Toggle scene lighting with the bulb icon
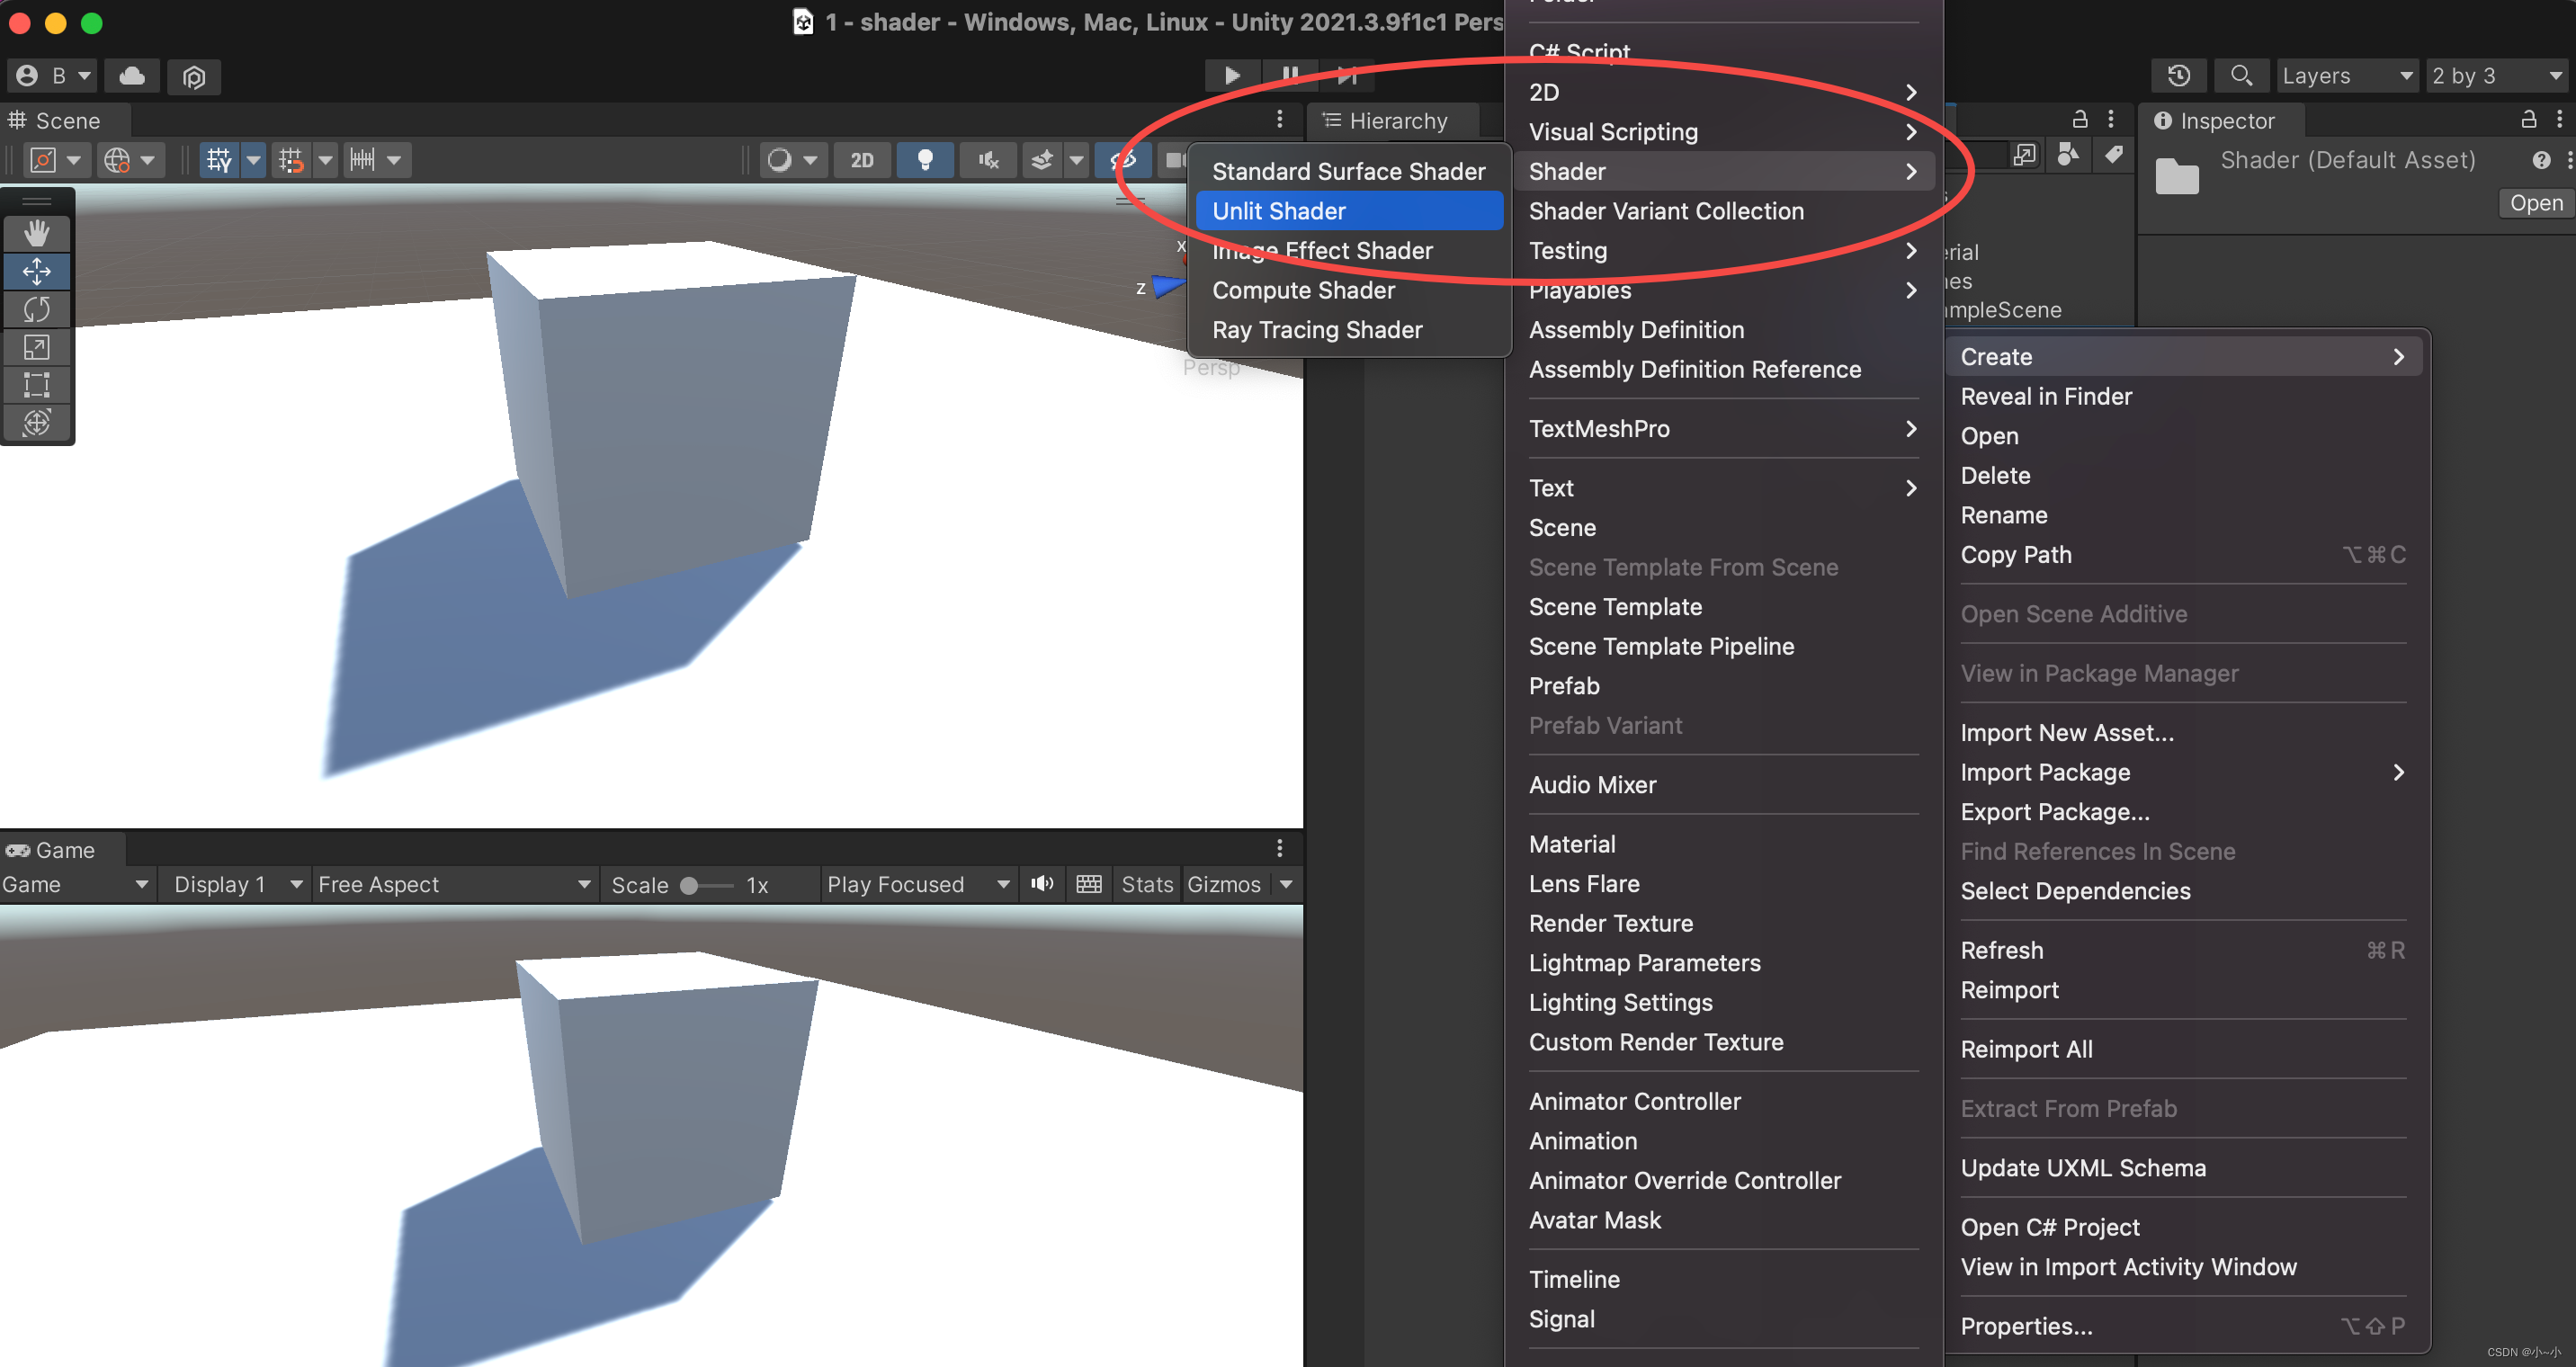The height and width of the screenshot is (1367, 2576). pos(925,159)
